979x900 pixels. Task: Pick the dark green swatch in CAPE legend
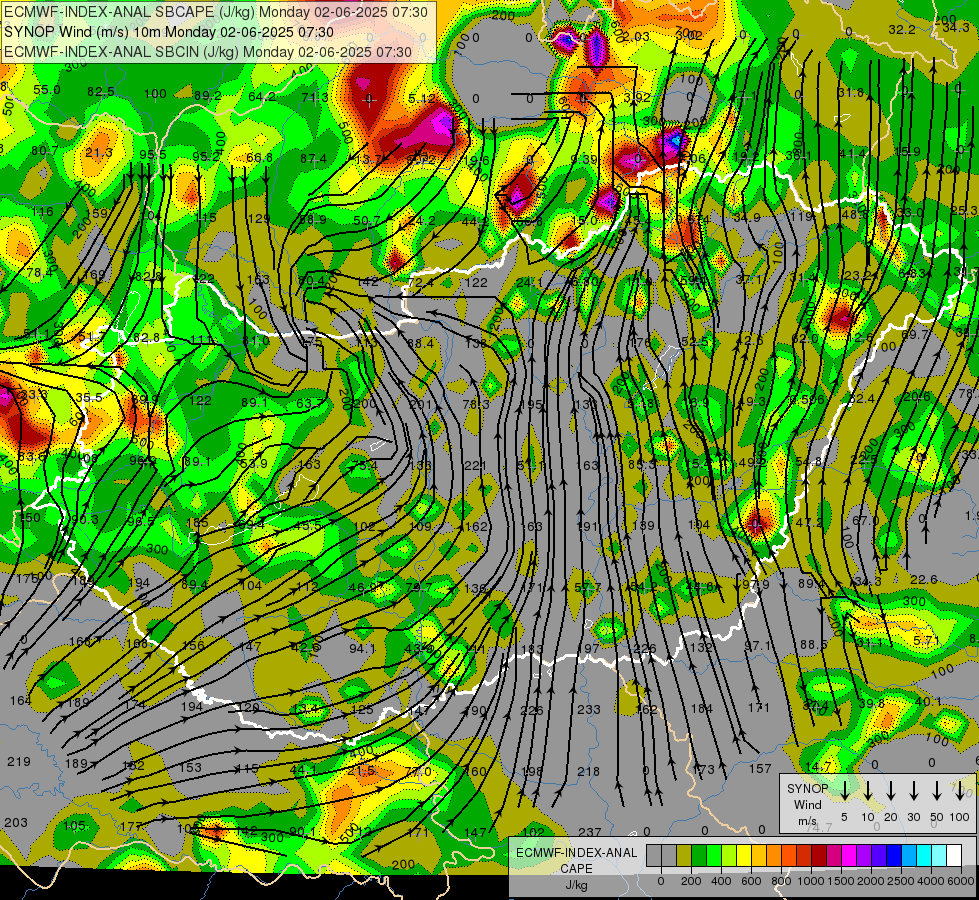point(699,855)
